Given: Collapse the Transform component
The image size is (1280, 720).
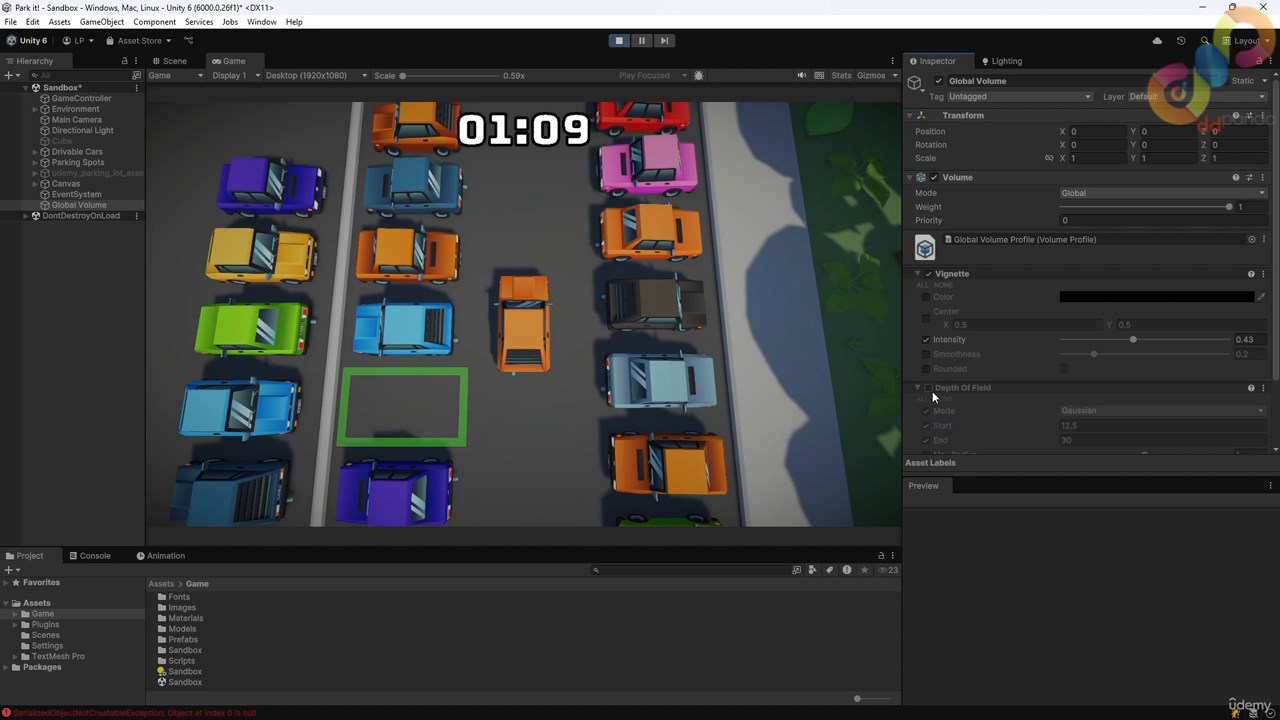Looking at the screenshot, I should (x=911, y=116).
